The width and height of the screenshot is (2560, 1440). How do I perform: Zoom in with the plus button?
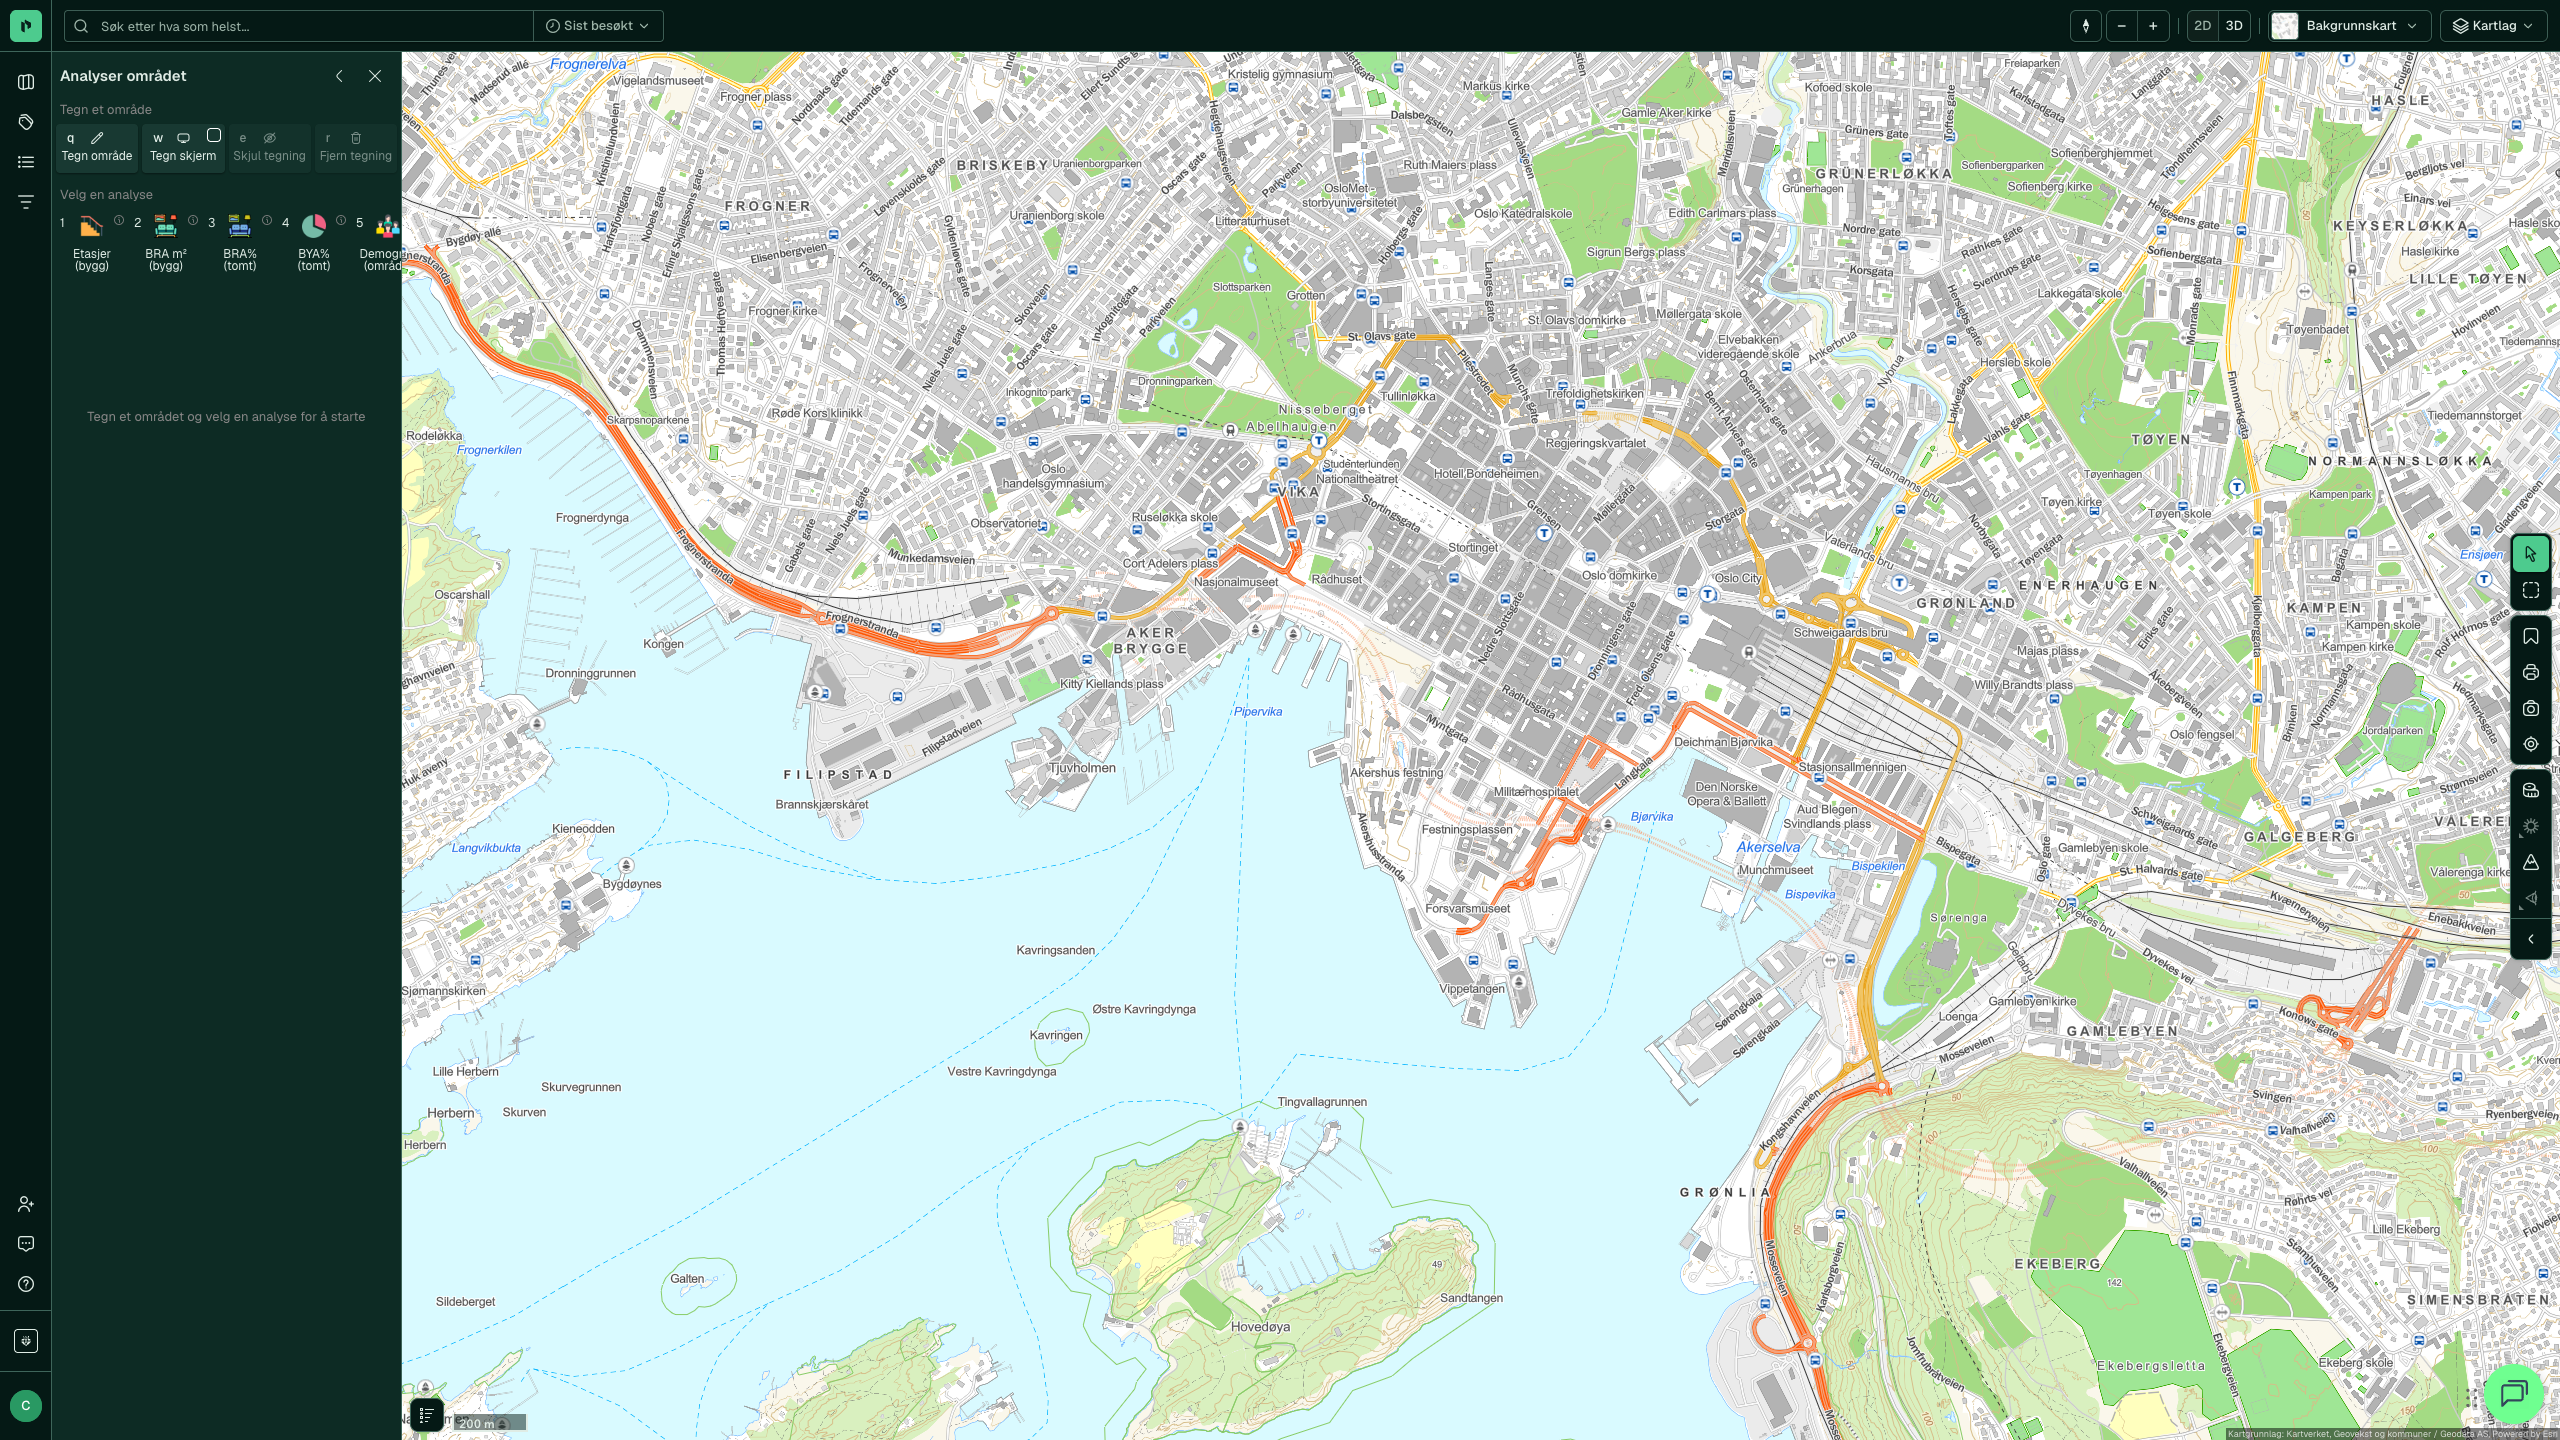(x=2153, y=26)
